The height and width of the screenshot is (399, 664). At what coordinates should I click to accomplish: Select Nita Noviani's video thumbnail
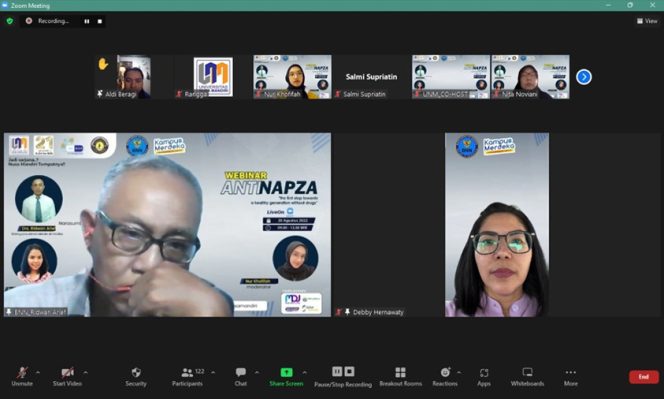pyautogui.click(x=530, y=77)
